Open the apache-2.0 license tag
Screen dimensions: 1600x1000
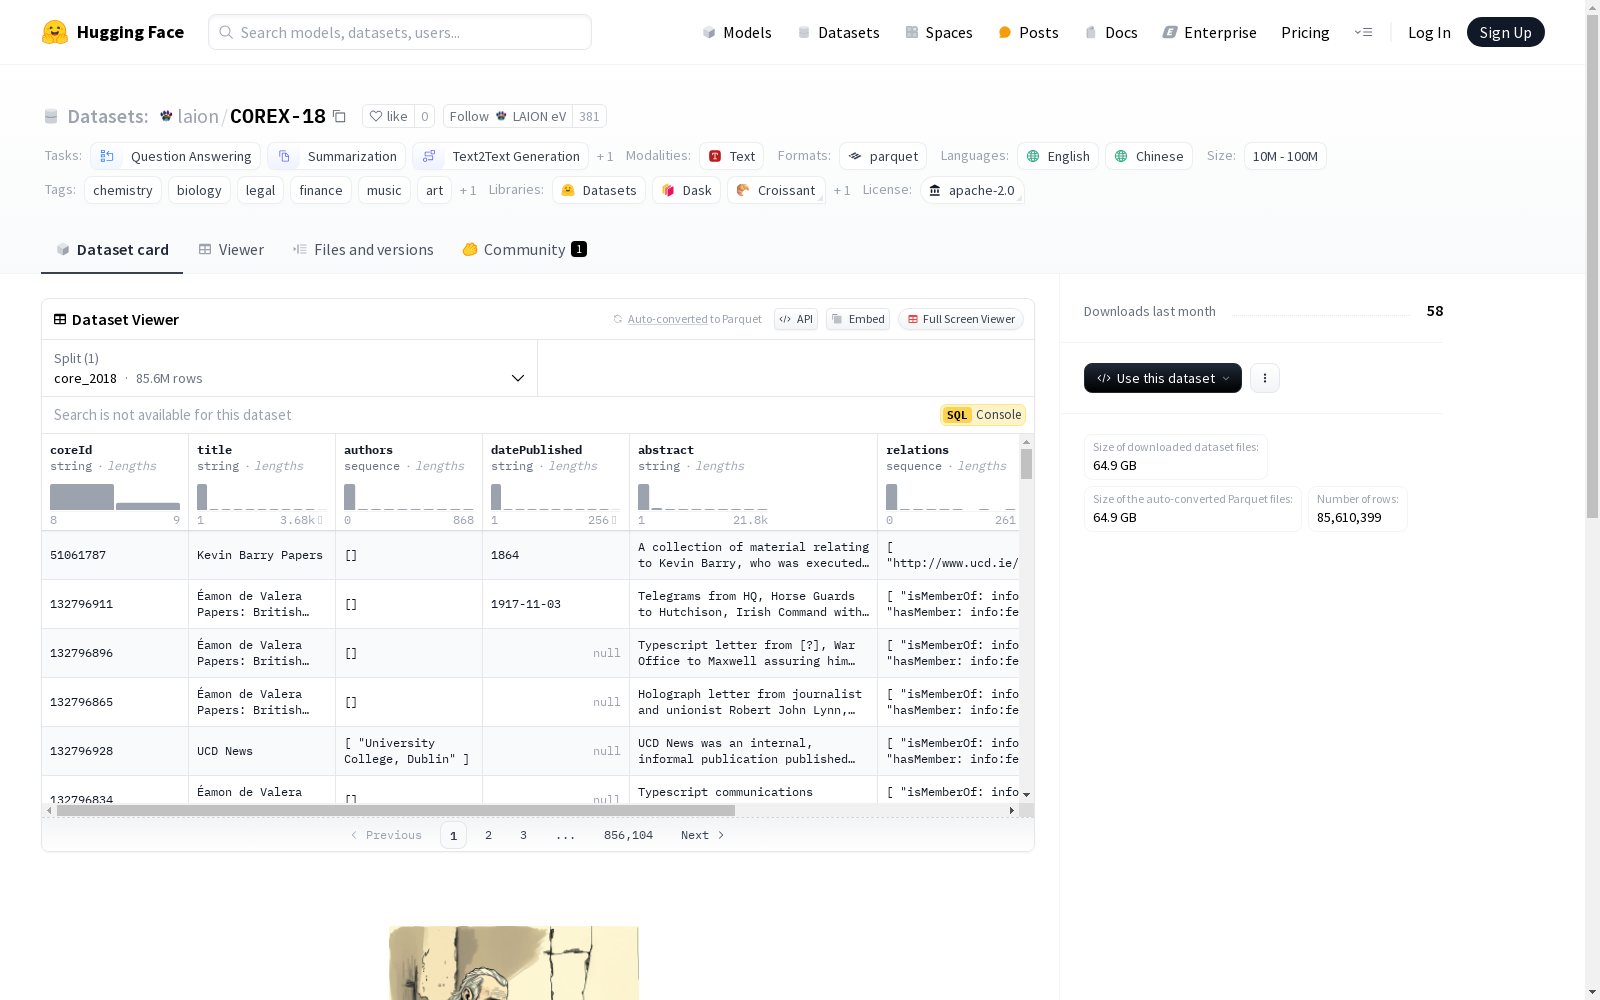[x=971, y=190]
